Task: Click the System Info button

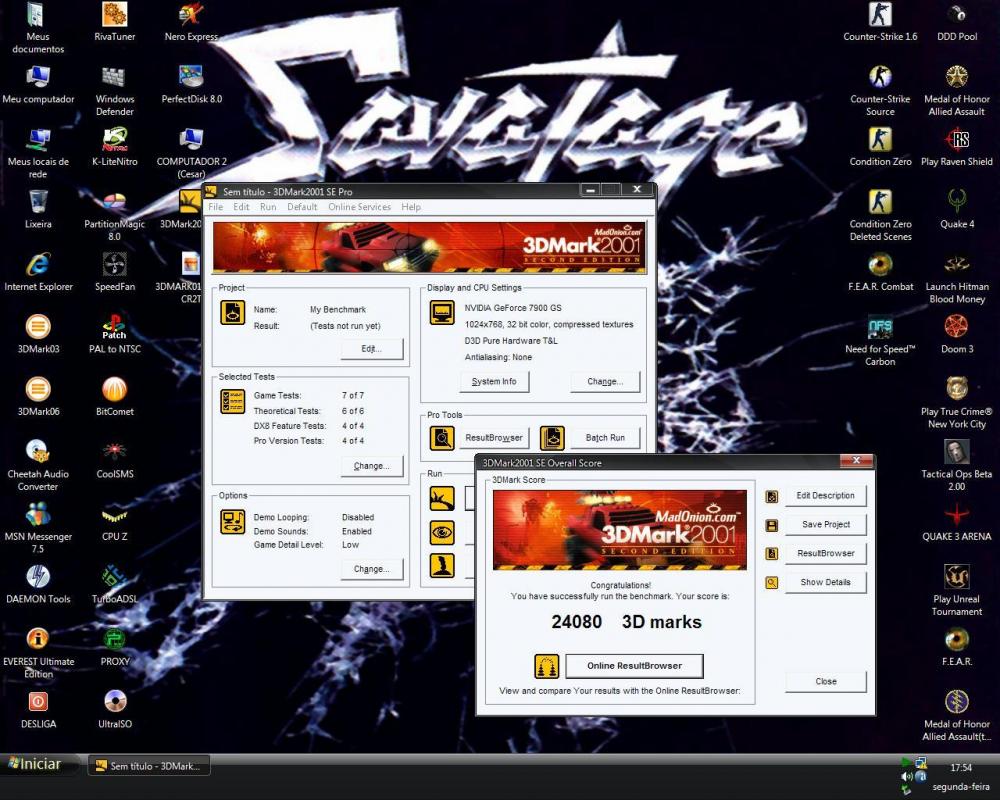Action: coord(494,381)
